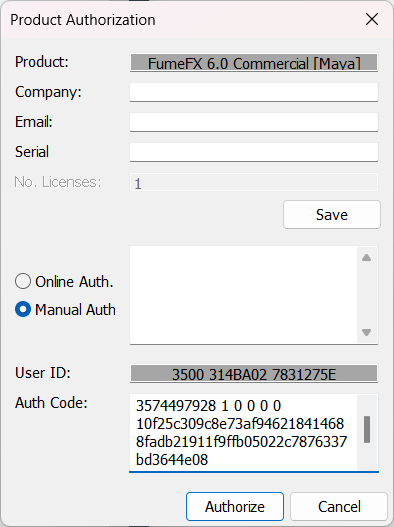
Task: Close the Product Authorization dialog
Action: 372,19
